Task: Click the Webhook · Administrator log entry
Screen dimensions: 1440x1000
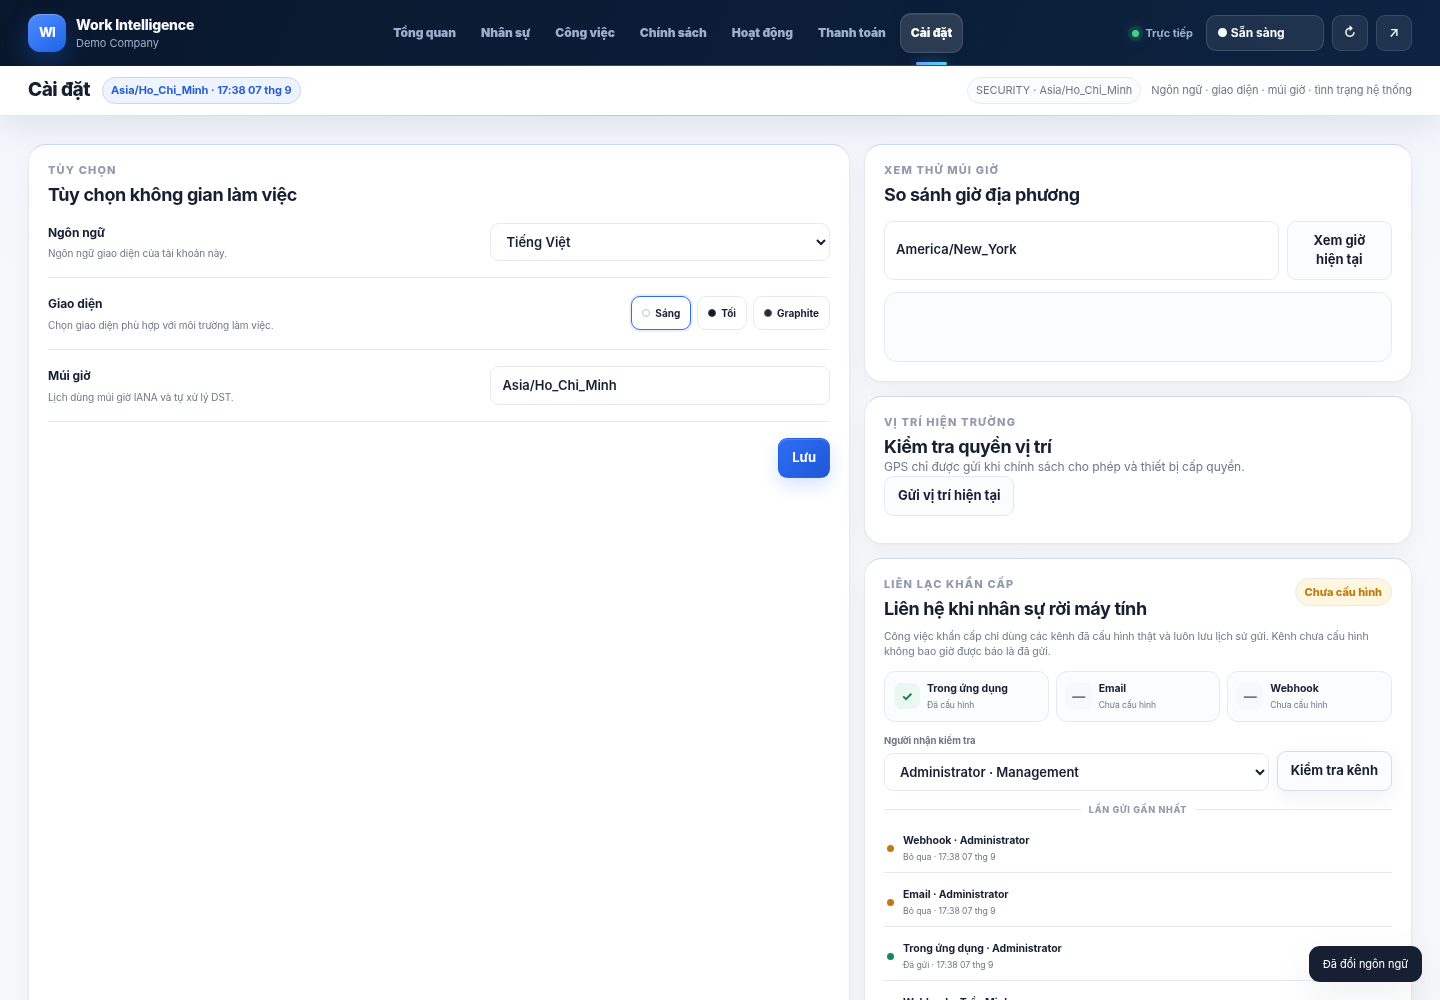Action: [x=1138, y=847]
